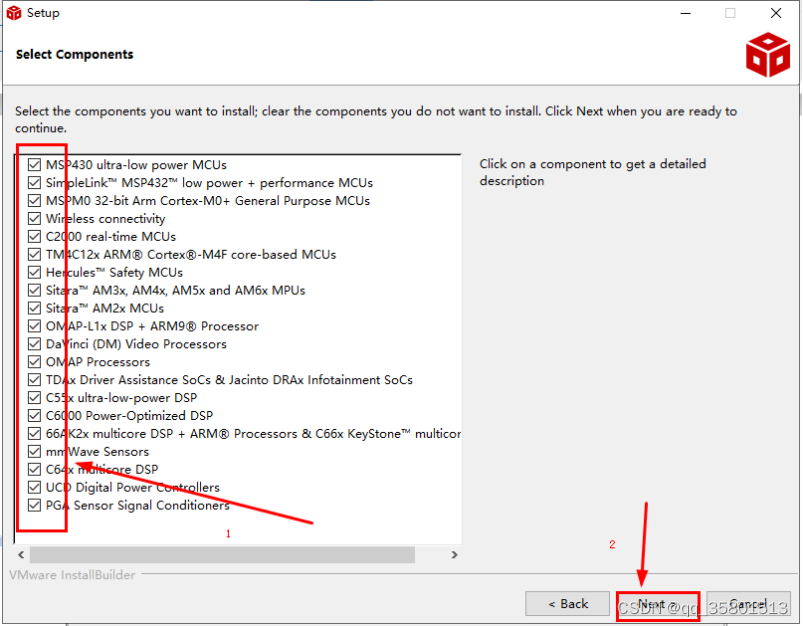803x626 pixels.
Task: Click the red cube logo in header
Action: (768, 55)
